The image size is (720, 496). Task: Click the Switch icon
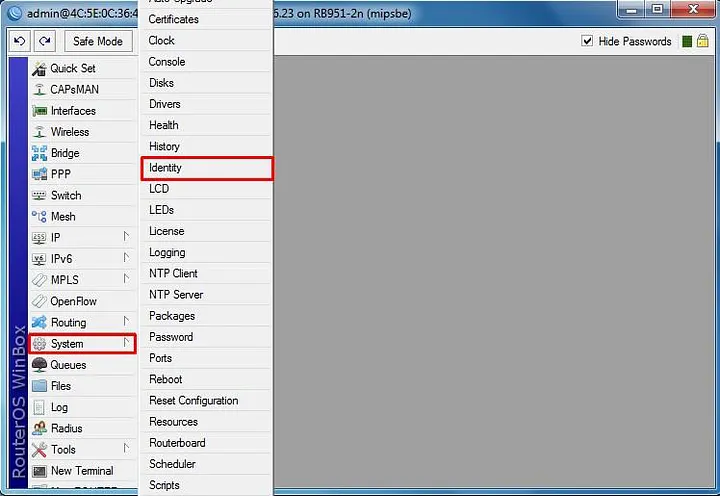click(39, 196)
